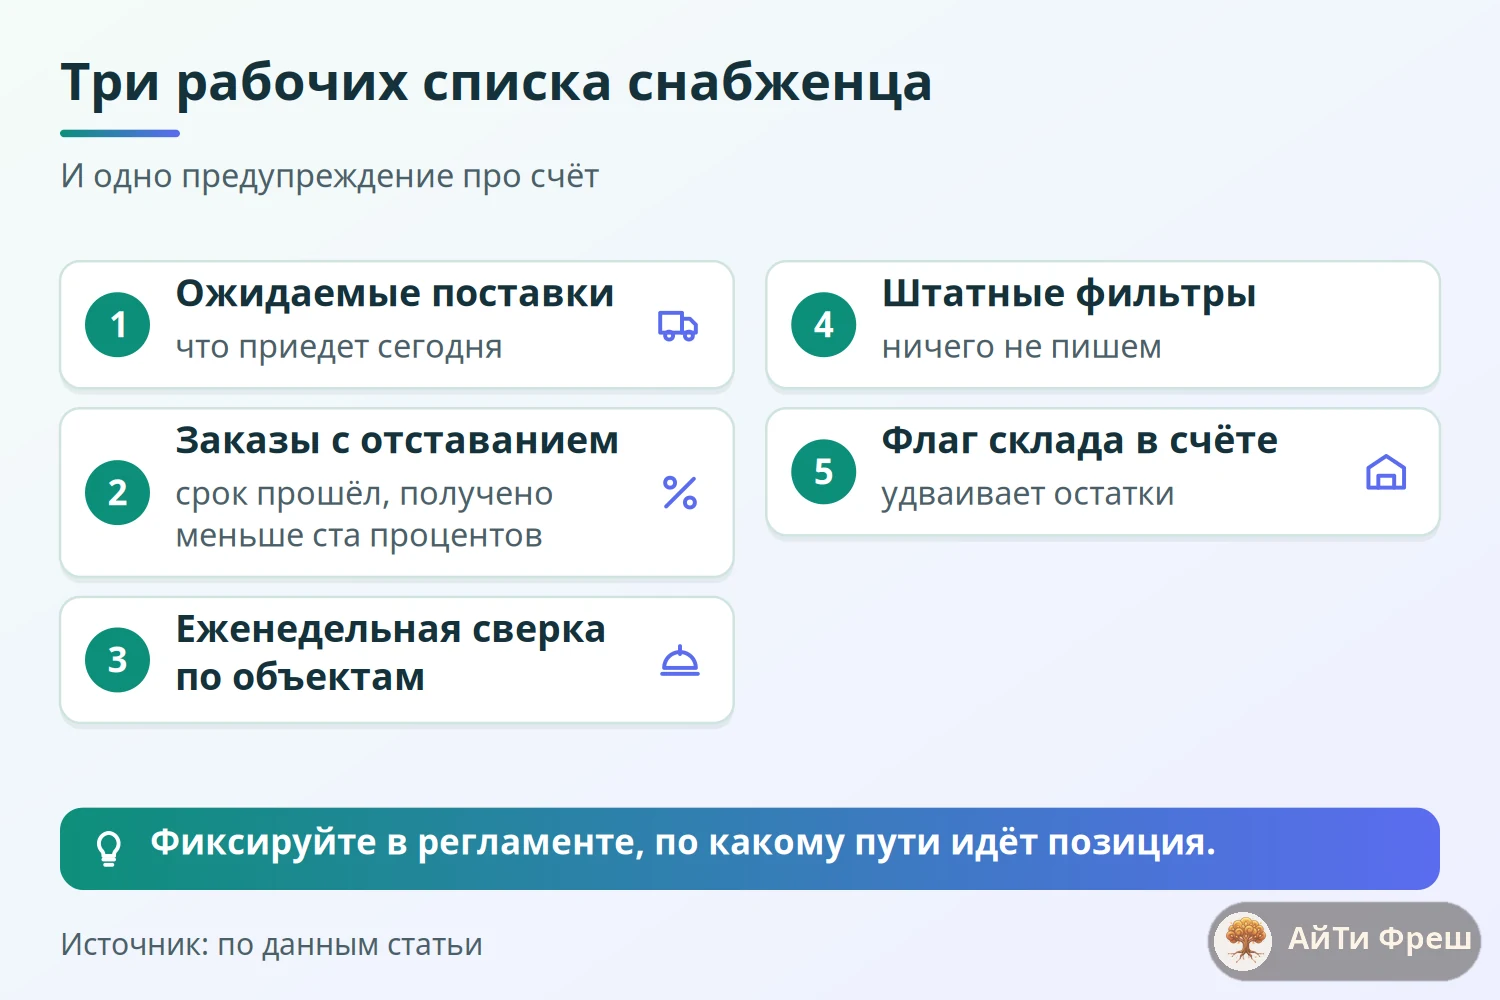Click the footer Источник: по данным статьи
This screenshot has height=1000, width=1500.
[272, 945]
